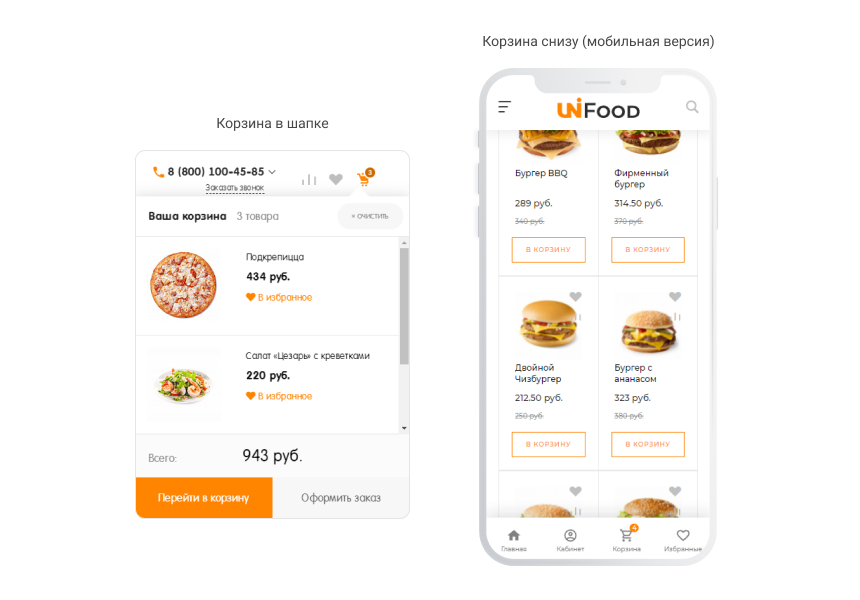Image resolution: width=860 pixels, height=600 pixels.
Task: Click Перейти в корзину button
Action: tap(204, 497)
